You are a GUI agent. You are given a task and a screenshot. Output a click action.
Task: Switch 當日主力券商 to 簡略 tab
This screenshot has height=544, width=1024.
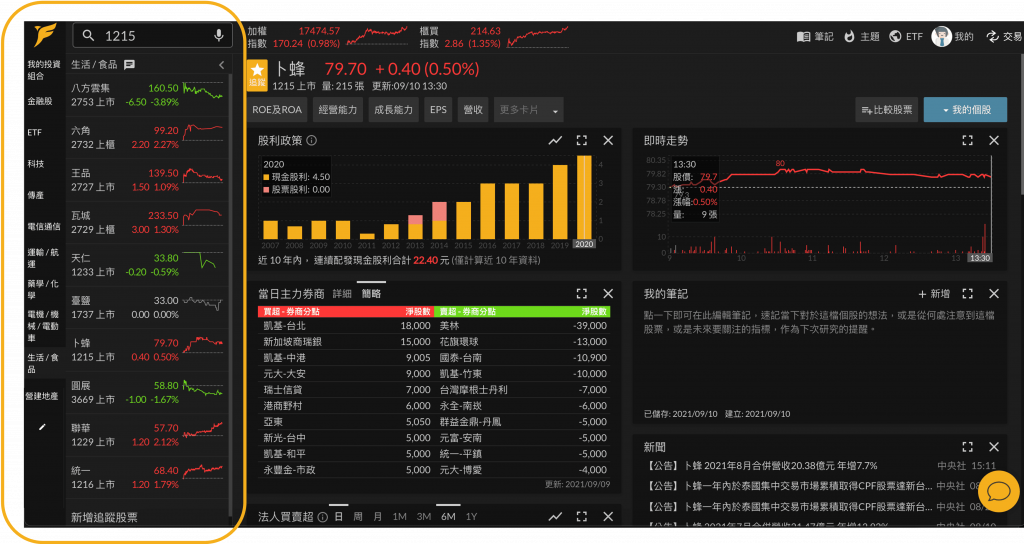372,294
